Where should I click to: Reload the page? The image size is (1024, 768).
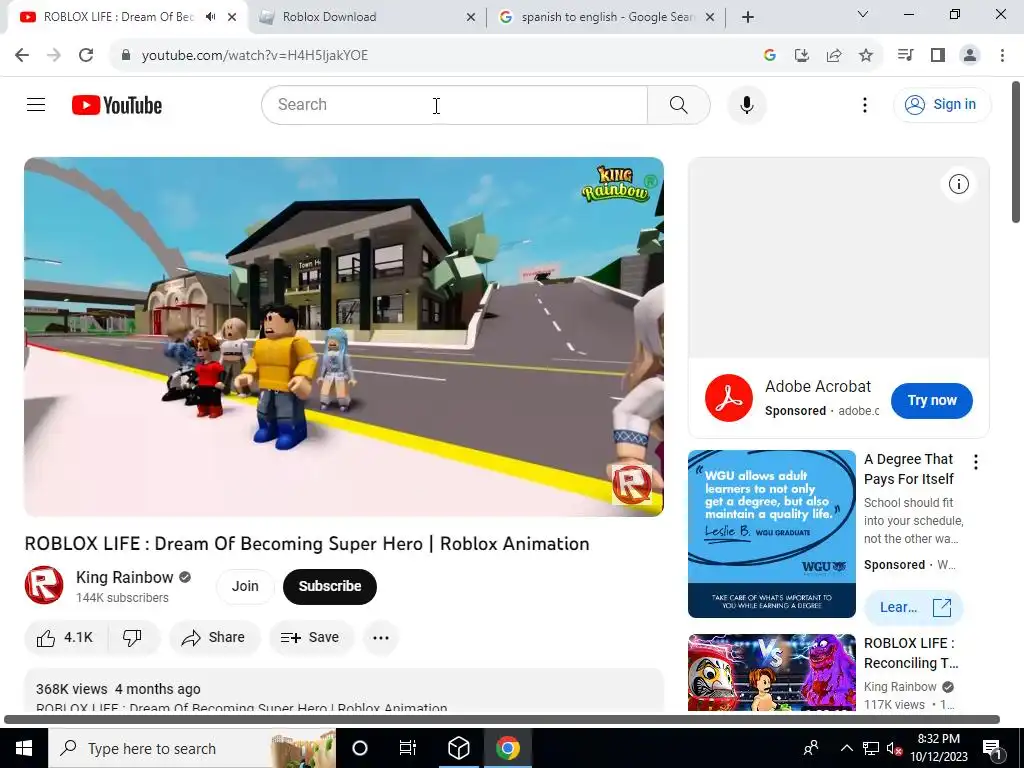[x=86, y=55]
